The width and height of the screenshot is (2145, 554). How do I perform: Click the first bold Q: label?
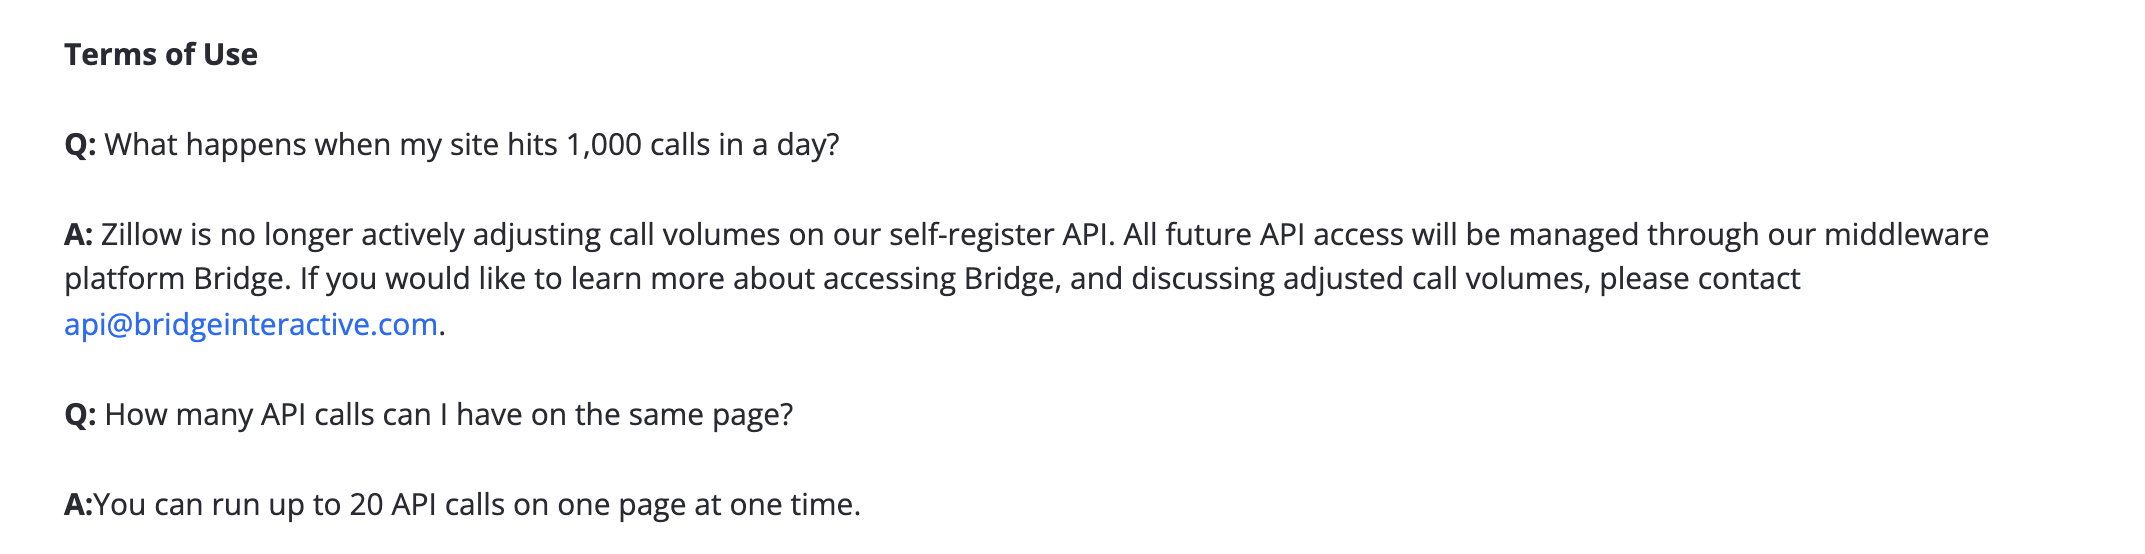[x=80, y=145]
